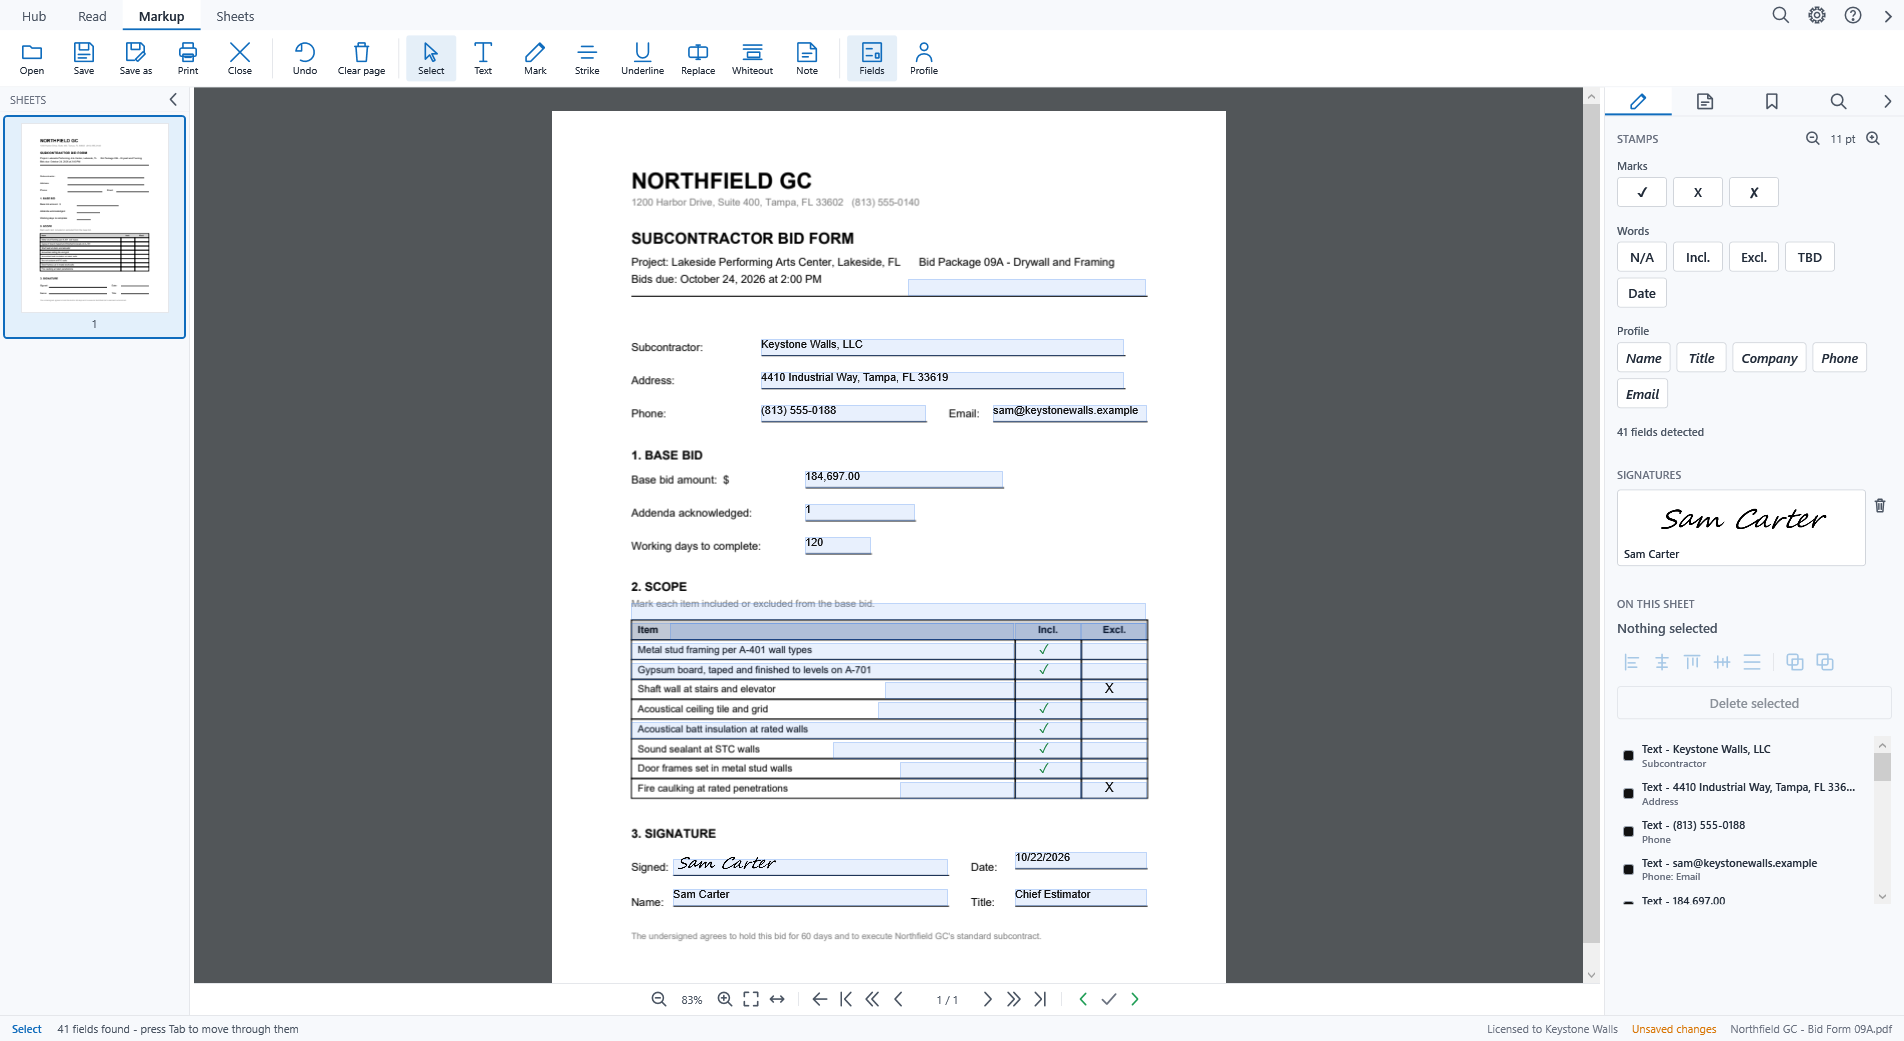Click the Clear page tool
The height and width of the screenshot is (1041, 1904).
coord(361,58)
